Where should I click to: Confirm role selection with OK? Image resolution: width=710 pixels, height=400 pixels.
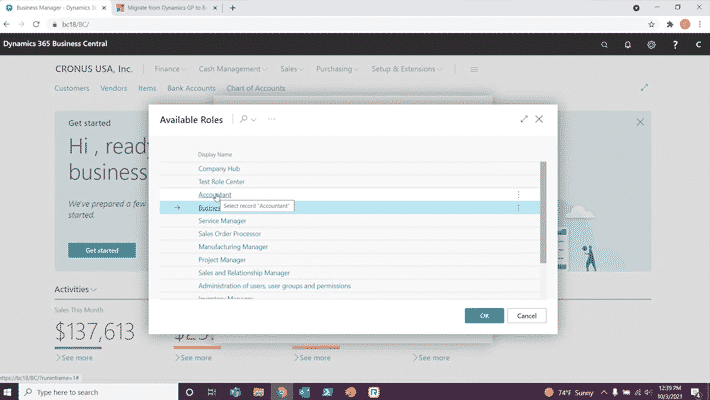tap(484, 316)
